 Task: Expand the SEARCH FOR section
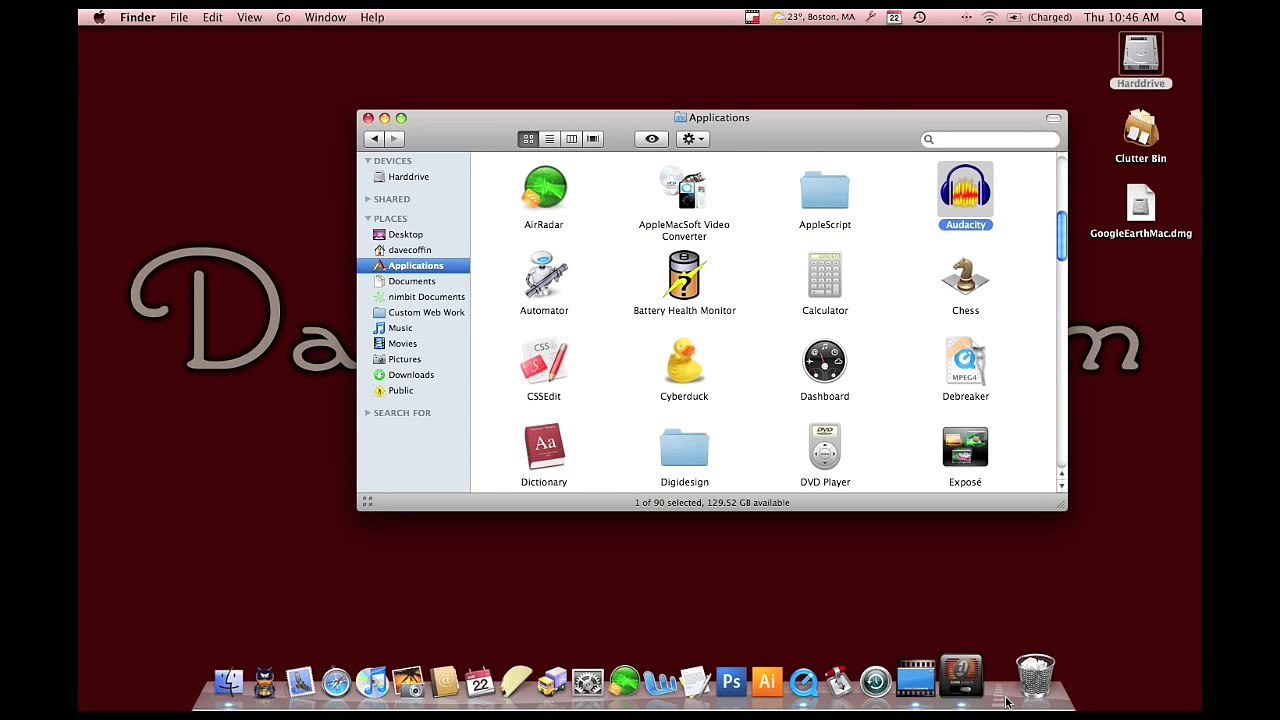tap(367, 413)
